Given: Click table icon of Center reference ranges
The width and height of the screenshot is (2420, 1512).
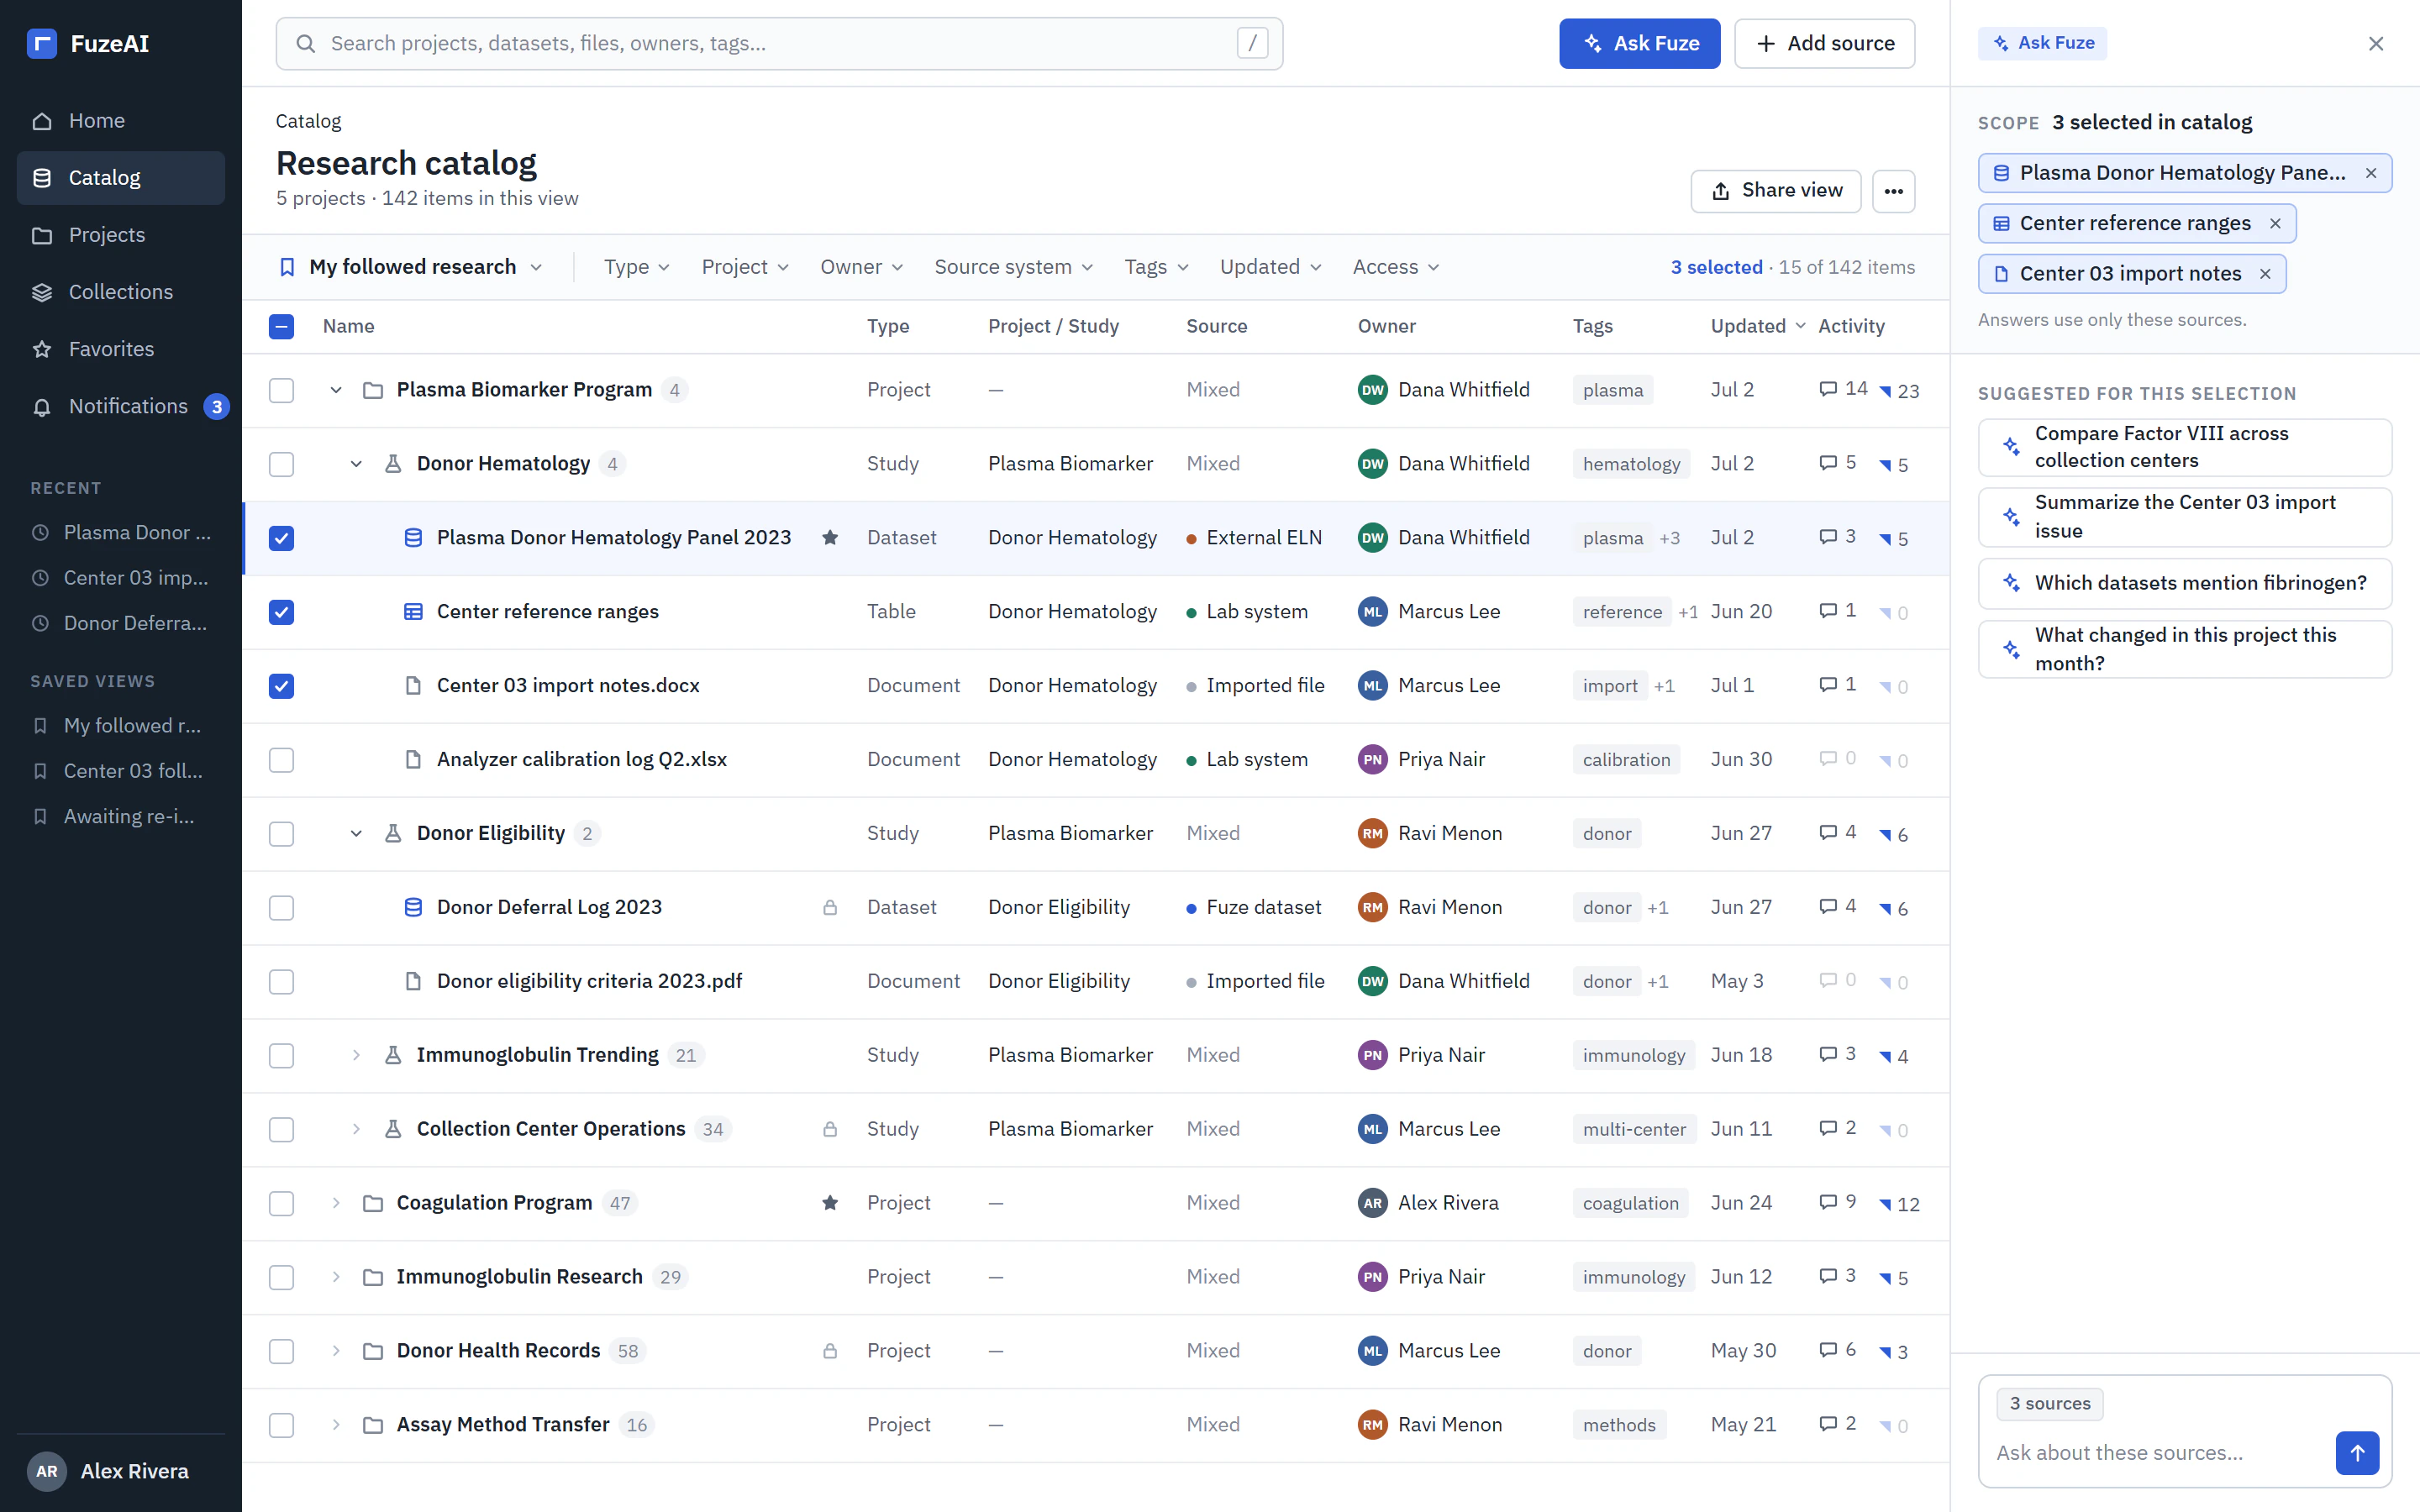Looking at the screenshot, I should point(412,612).
